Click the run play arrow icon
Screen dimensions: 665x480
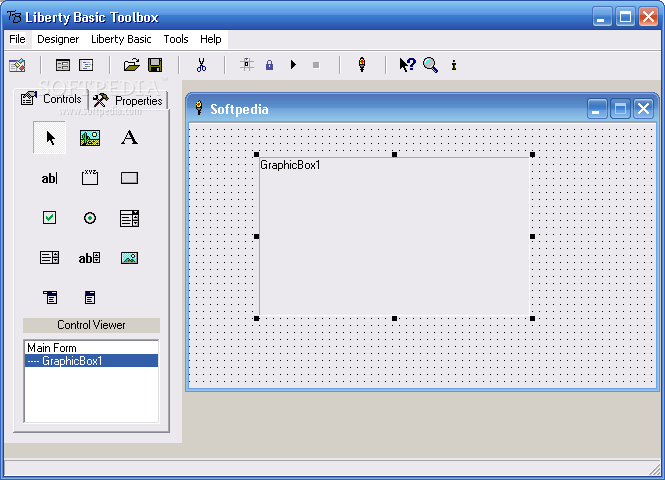pyautogui.click(x=293, y=65)
